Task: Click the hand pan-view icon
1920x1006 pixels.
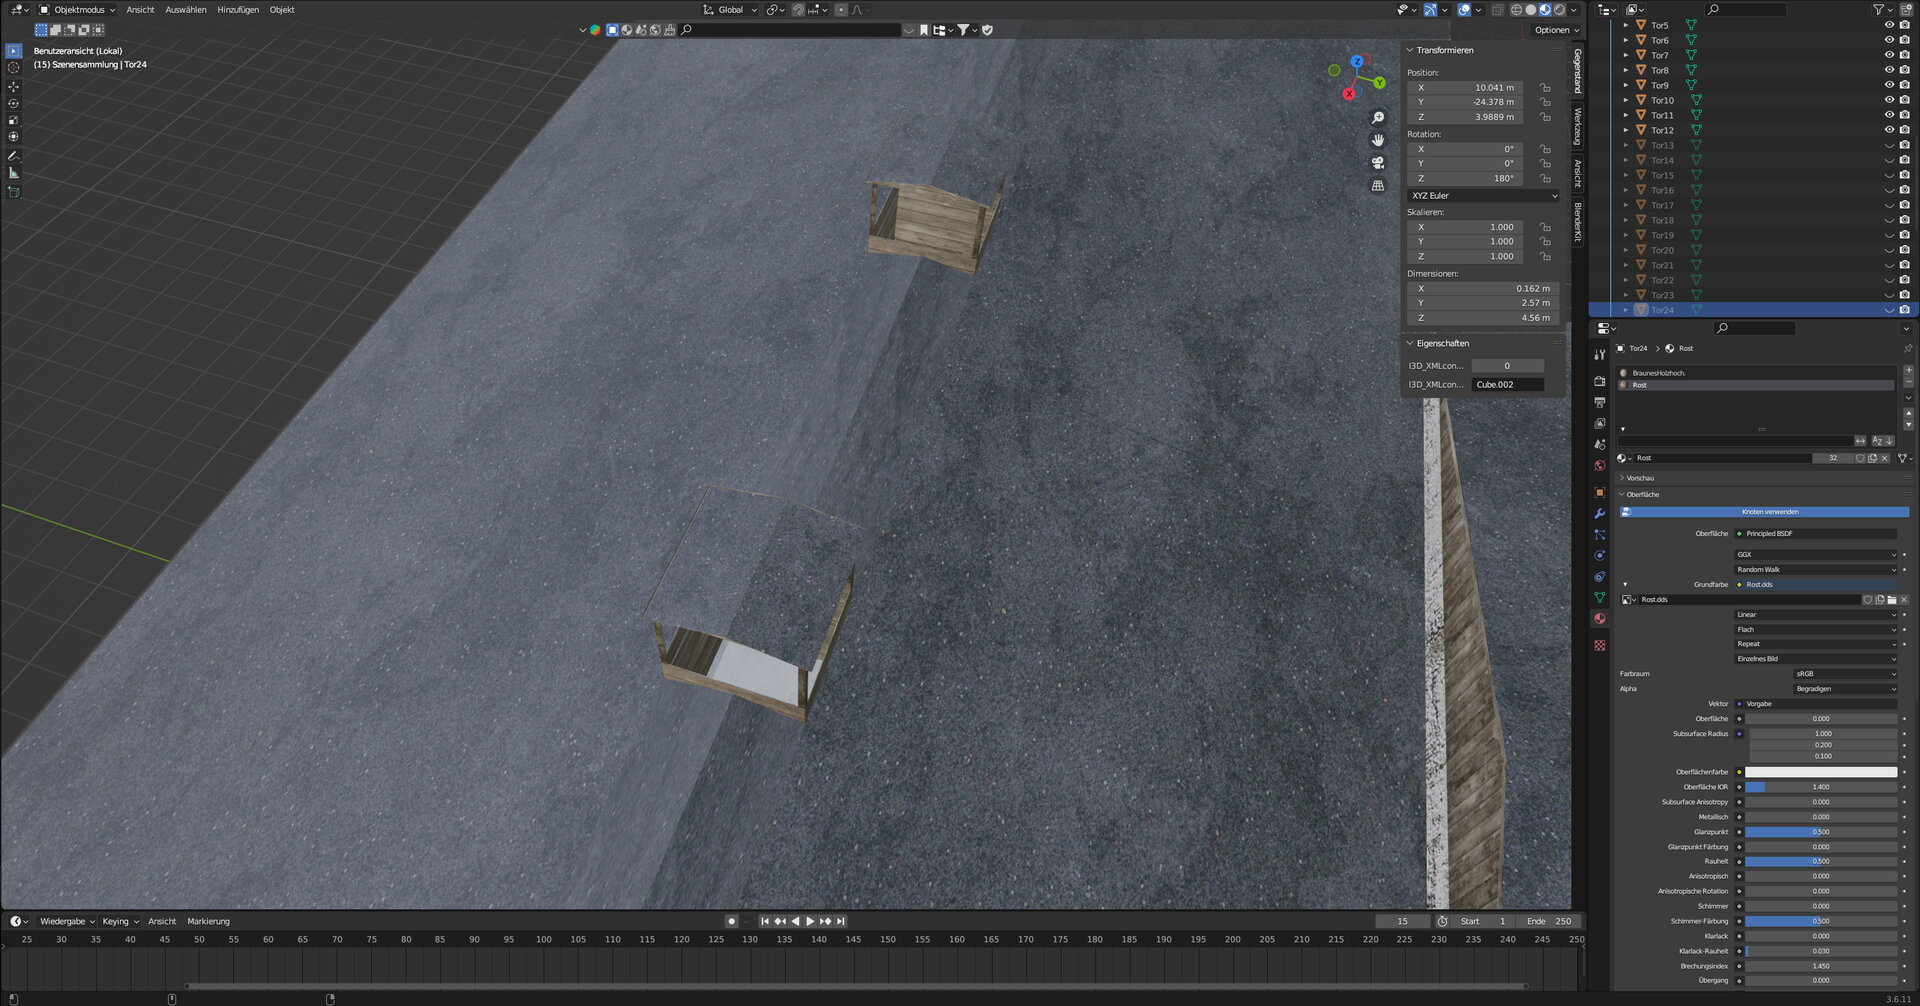Action: point(1378,140)
